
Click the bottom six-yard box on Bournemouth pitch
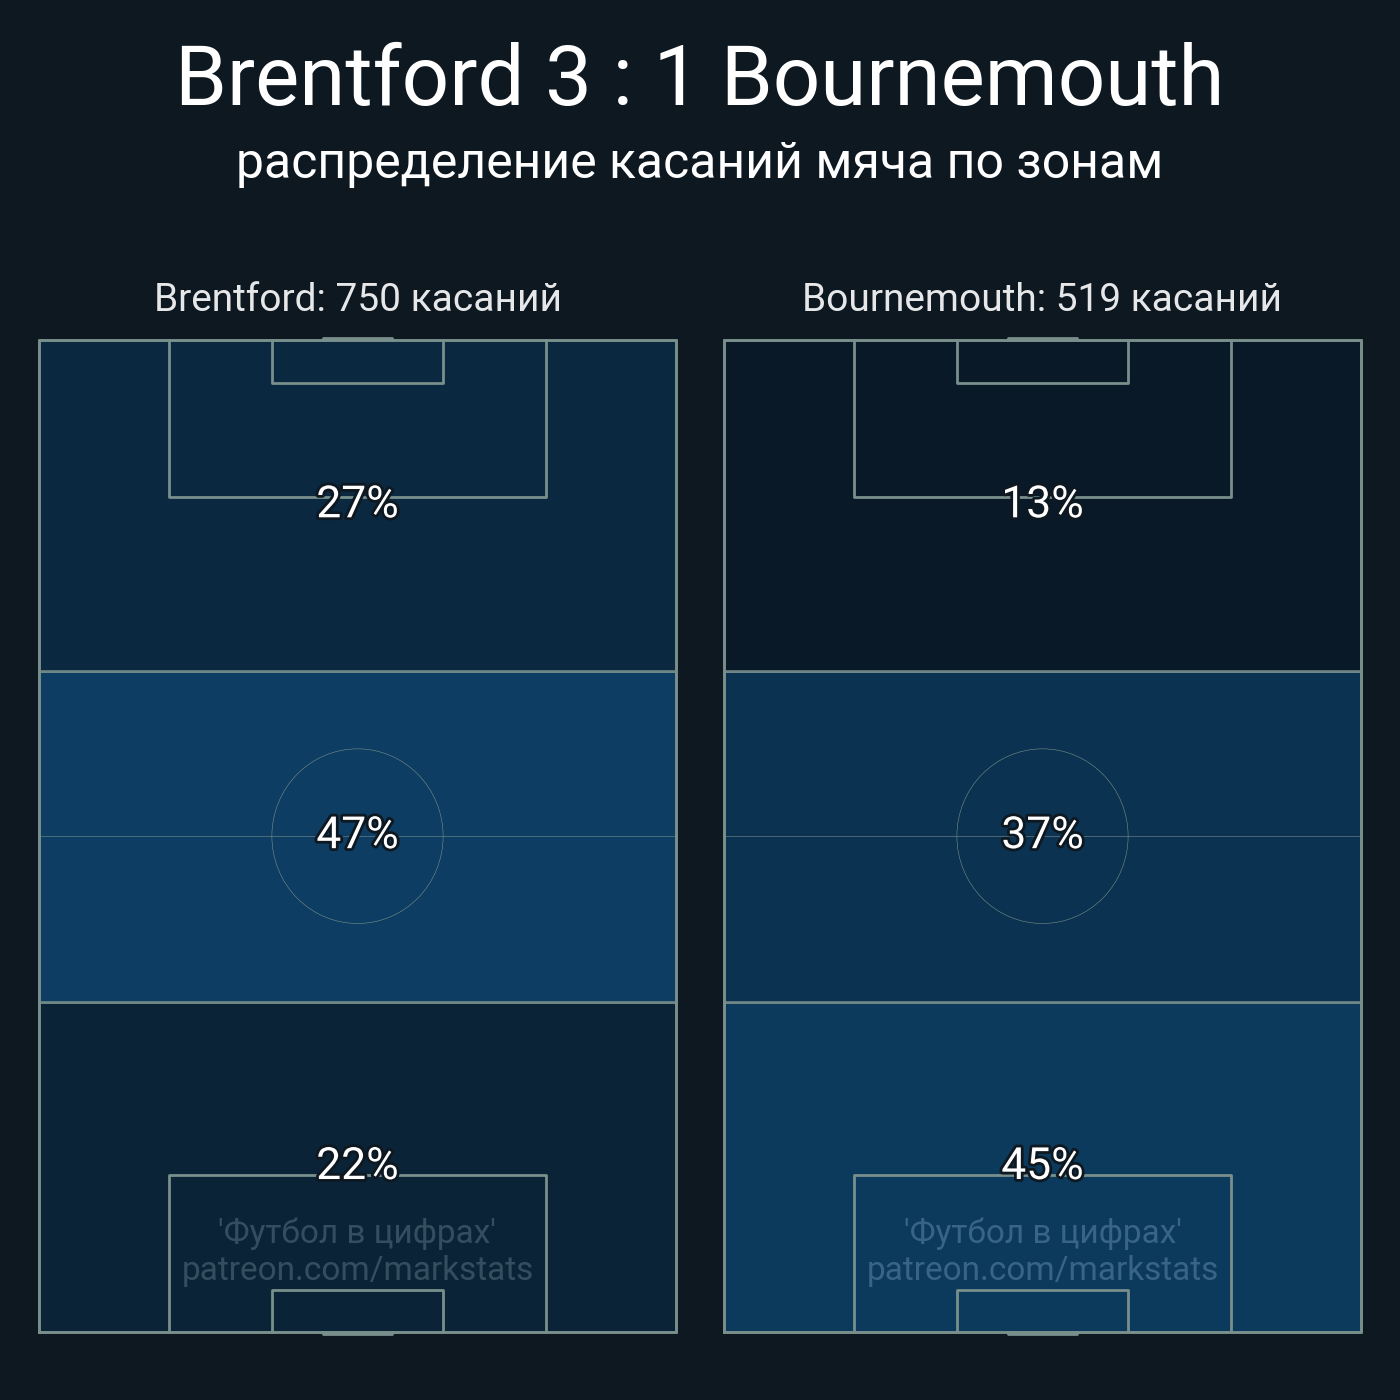[x=1042, y=1312]
